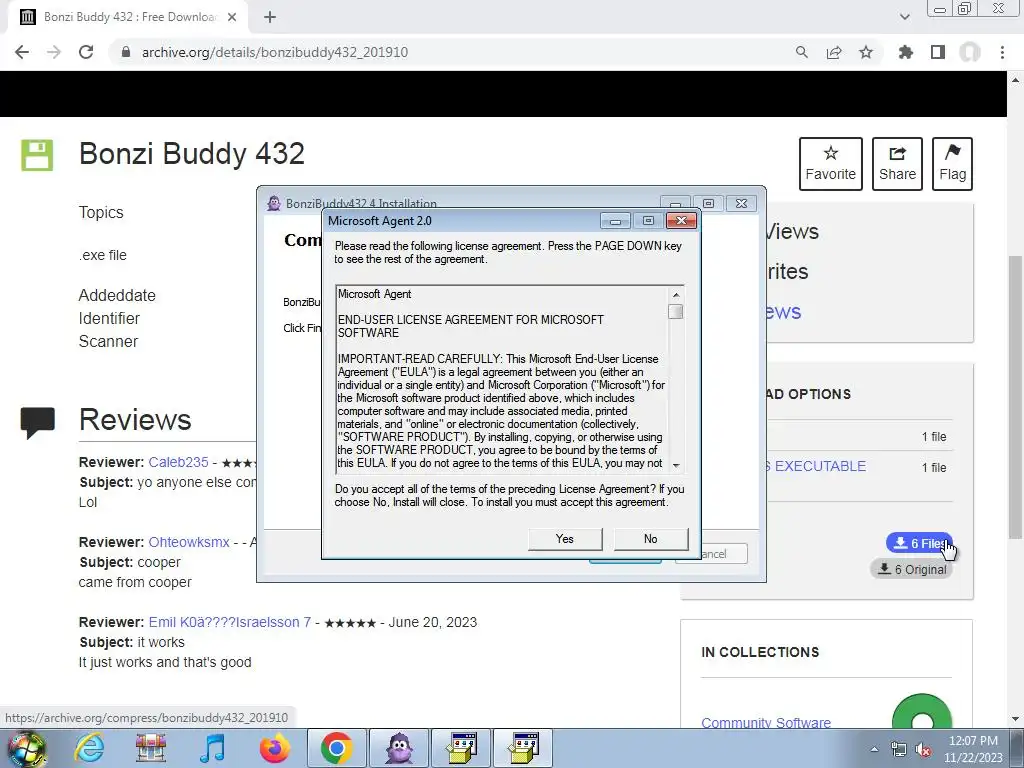This screenshot has height=768, width=1024.
Task: Click the '.exe file' topic text
Action: click(103, 255)
